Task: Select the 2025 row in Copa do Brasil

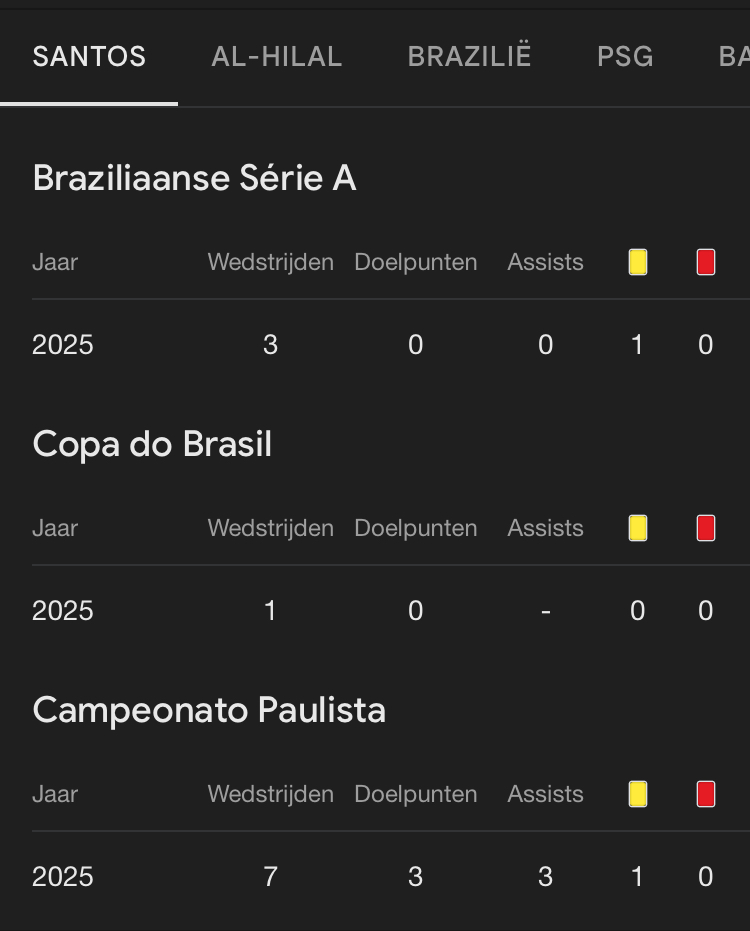Action: [63, 611]
